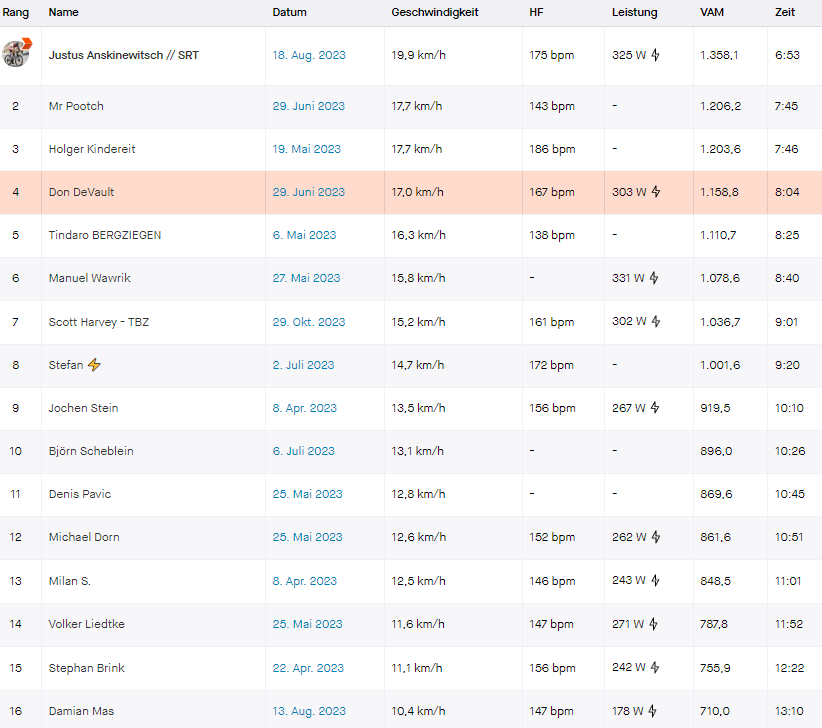822x728 pixels.
Task: Click the bolt icon next to 302 W
Action: (656, 321)
